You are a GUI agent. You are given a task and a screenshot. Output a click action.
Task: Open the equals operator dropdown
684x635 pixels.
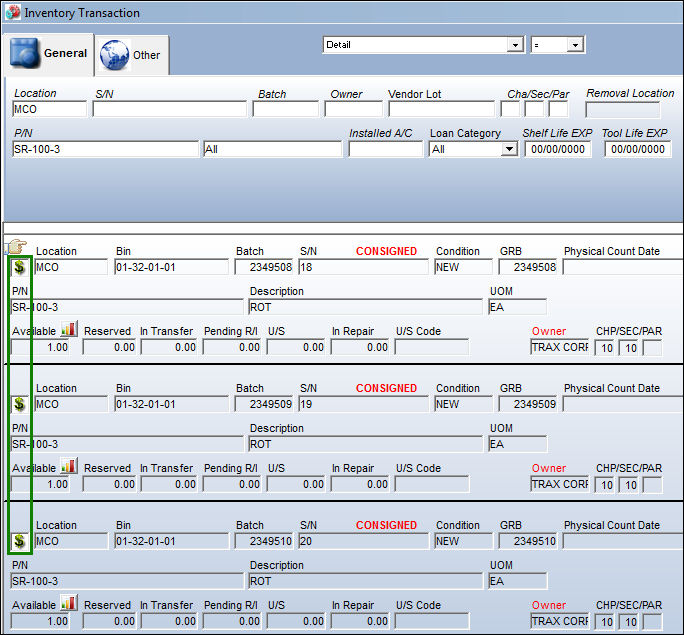575,45
